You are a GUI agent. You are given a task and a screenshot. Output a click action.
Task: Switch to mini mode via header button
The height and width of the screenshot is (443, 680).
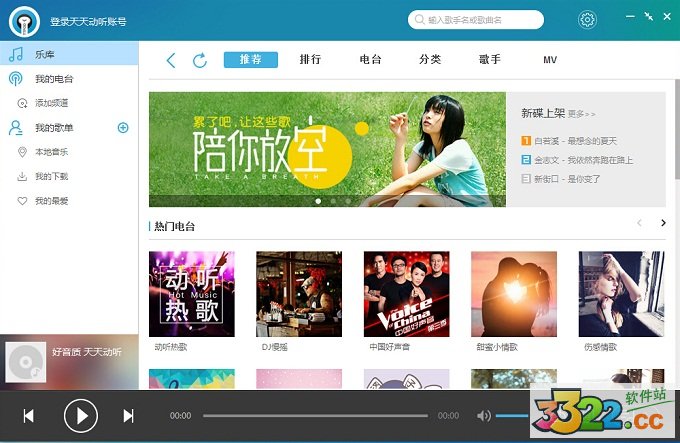coord(648,16)
